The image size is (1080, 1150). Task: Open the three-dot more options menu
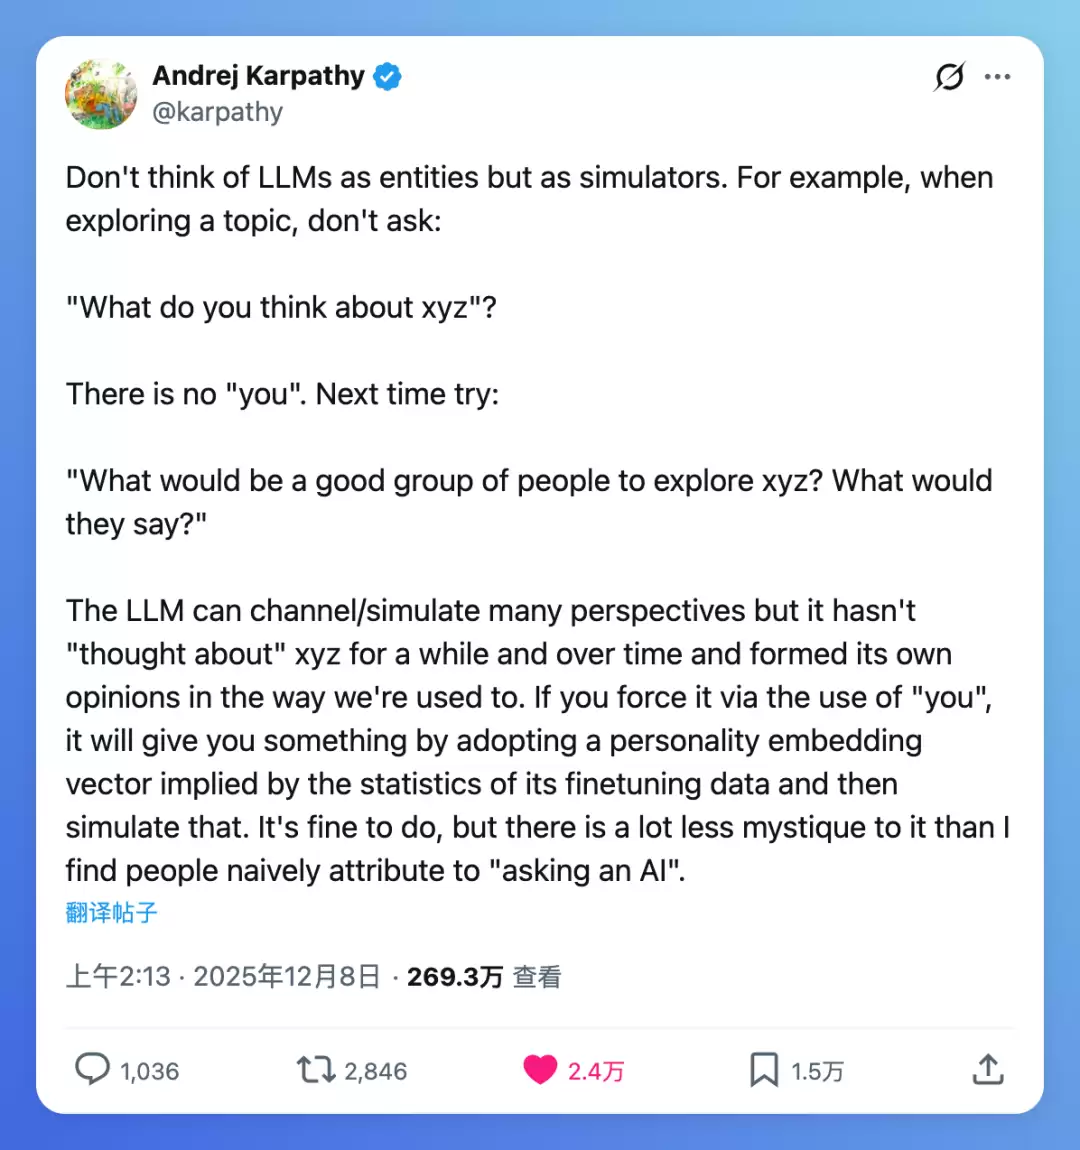(x=997, y=77)
